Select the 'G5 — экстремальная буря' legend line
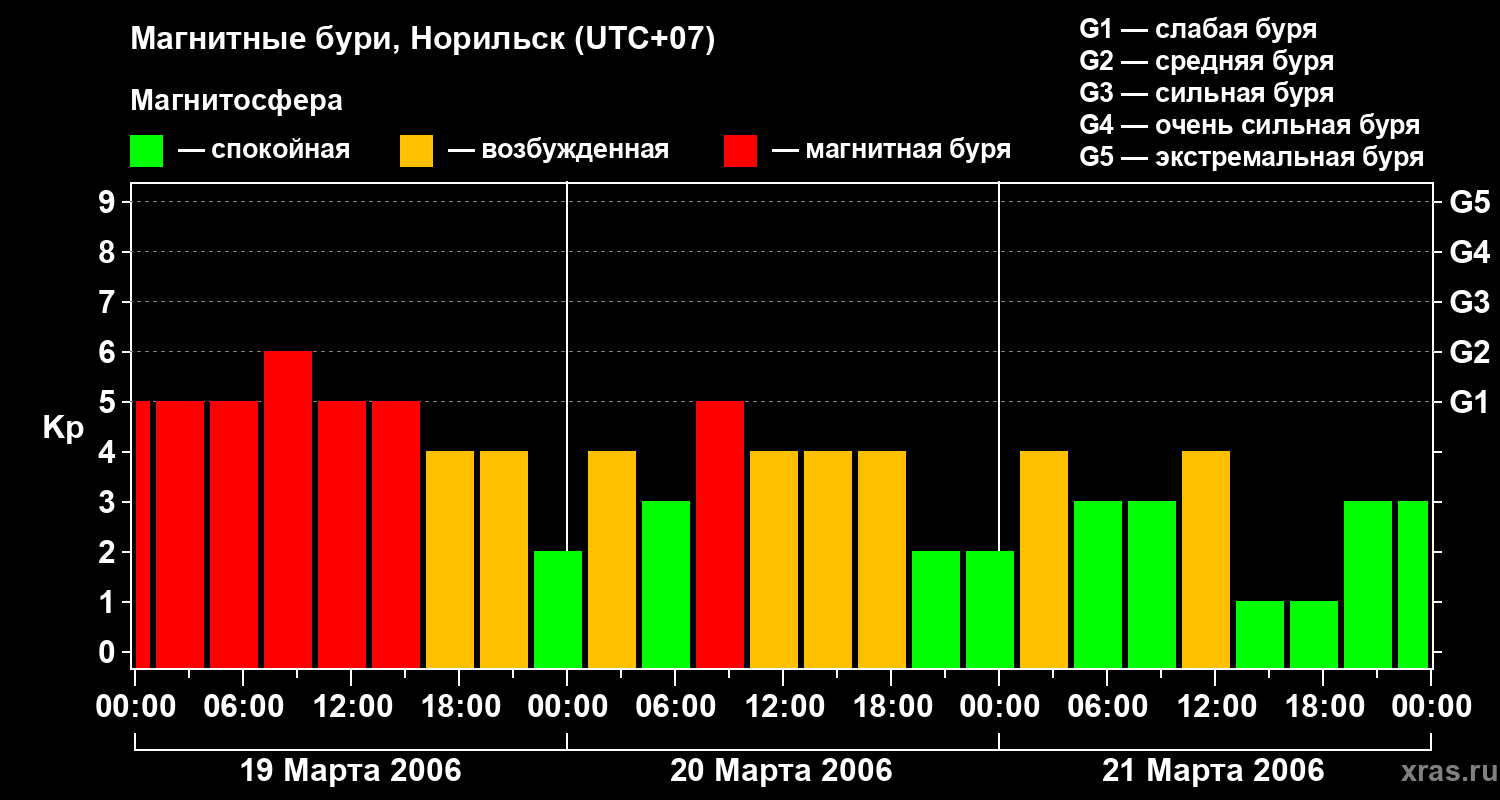 click(x=1251, y=157)
